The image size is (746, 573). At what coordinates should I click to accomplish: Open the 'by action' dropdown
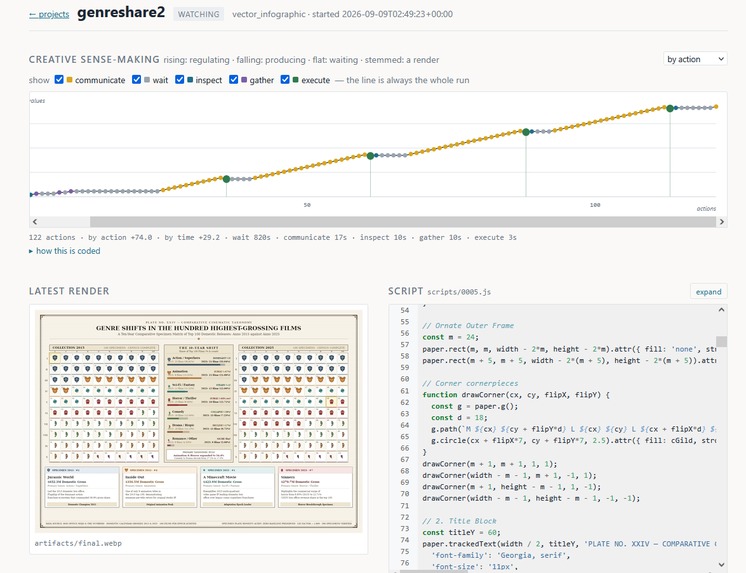point(695,59)
